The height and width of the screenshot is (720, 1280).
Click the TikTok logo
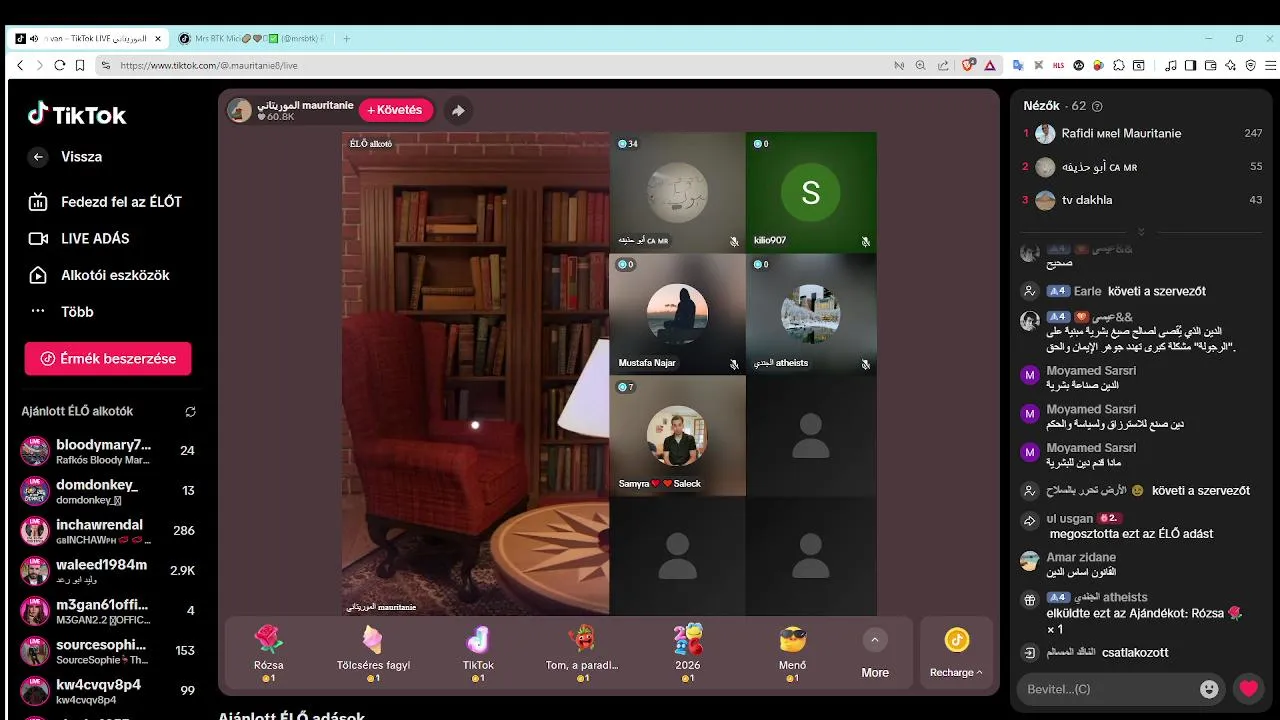(x=77, y=114)
